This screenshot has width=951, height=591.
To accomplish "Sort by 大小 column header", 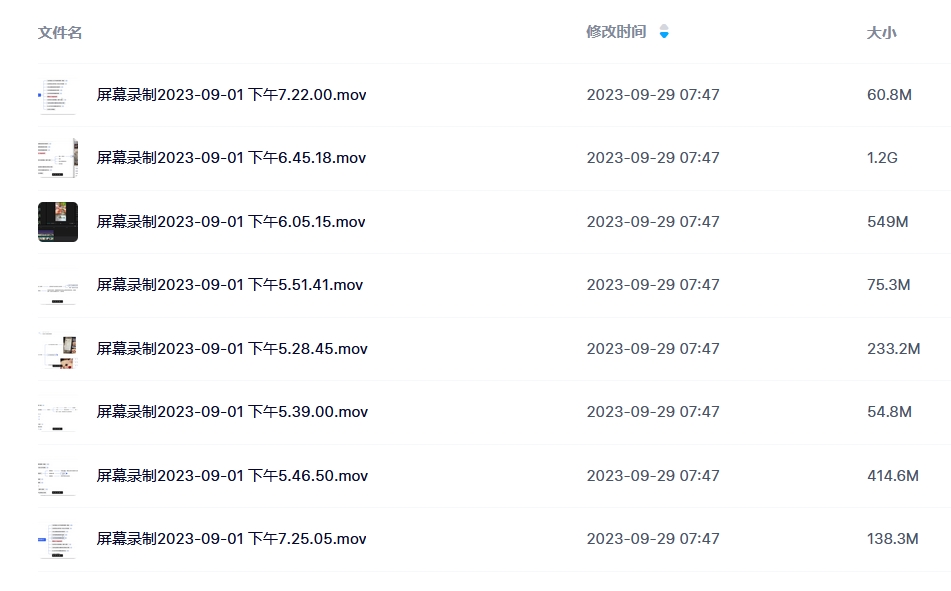I will tap(881, 33).
